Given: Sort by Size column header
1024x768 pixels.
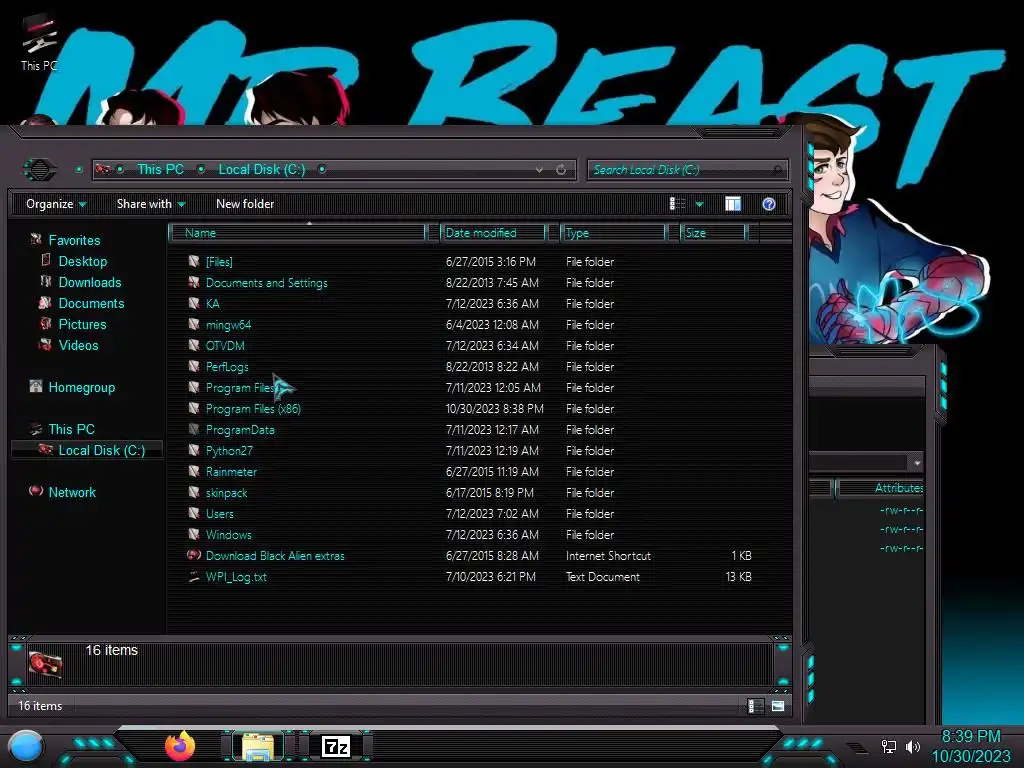Looking at the screenshot, I should 713,232.
